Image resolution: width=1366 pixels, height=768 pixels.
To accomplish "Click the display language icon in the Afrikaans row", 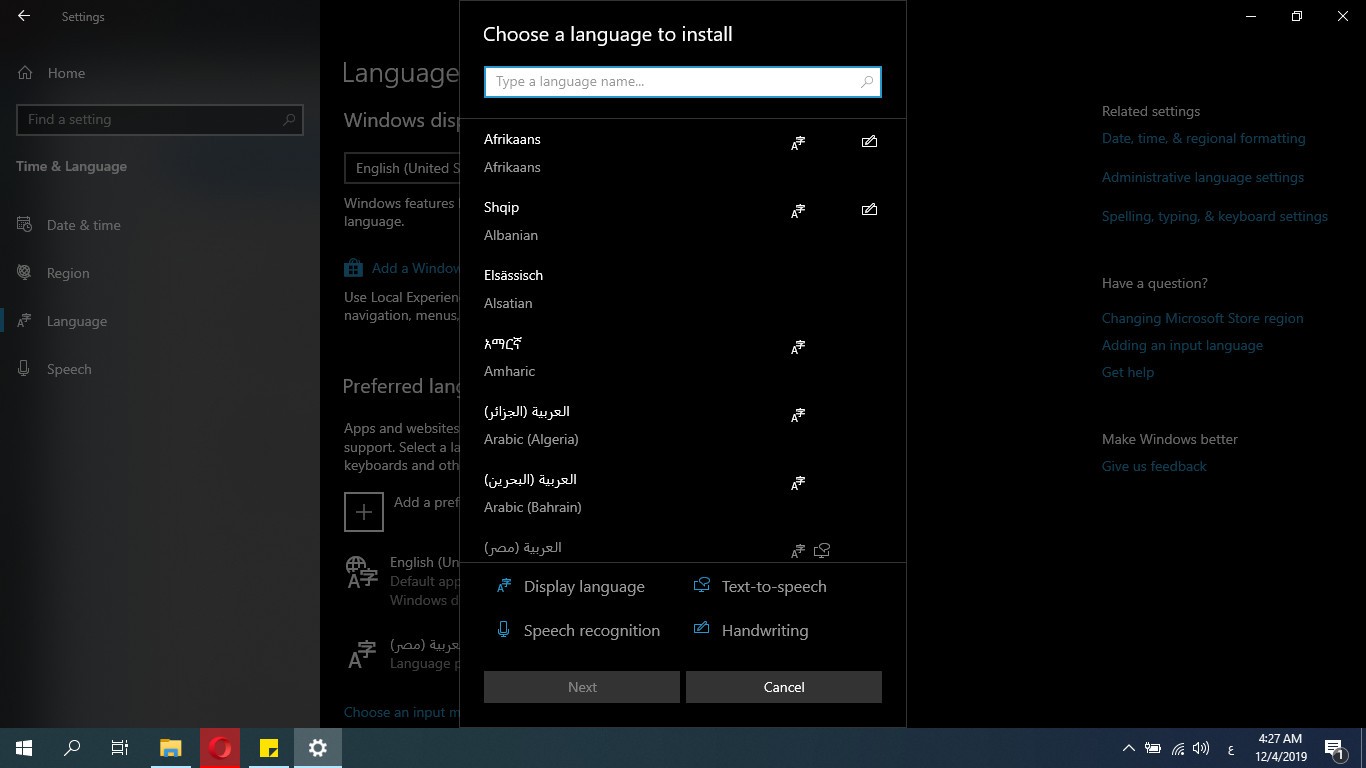I will click(x=798, y=143).
